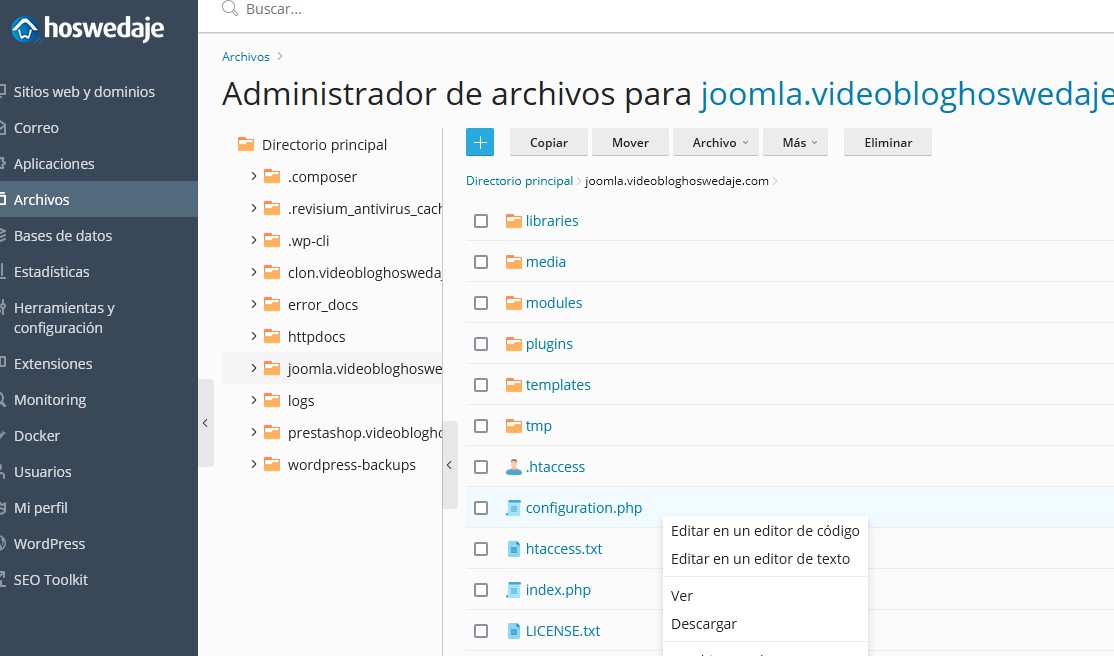Click the httpdocs folder icon in tree

click(271, 336)
